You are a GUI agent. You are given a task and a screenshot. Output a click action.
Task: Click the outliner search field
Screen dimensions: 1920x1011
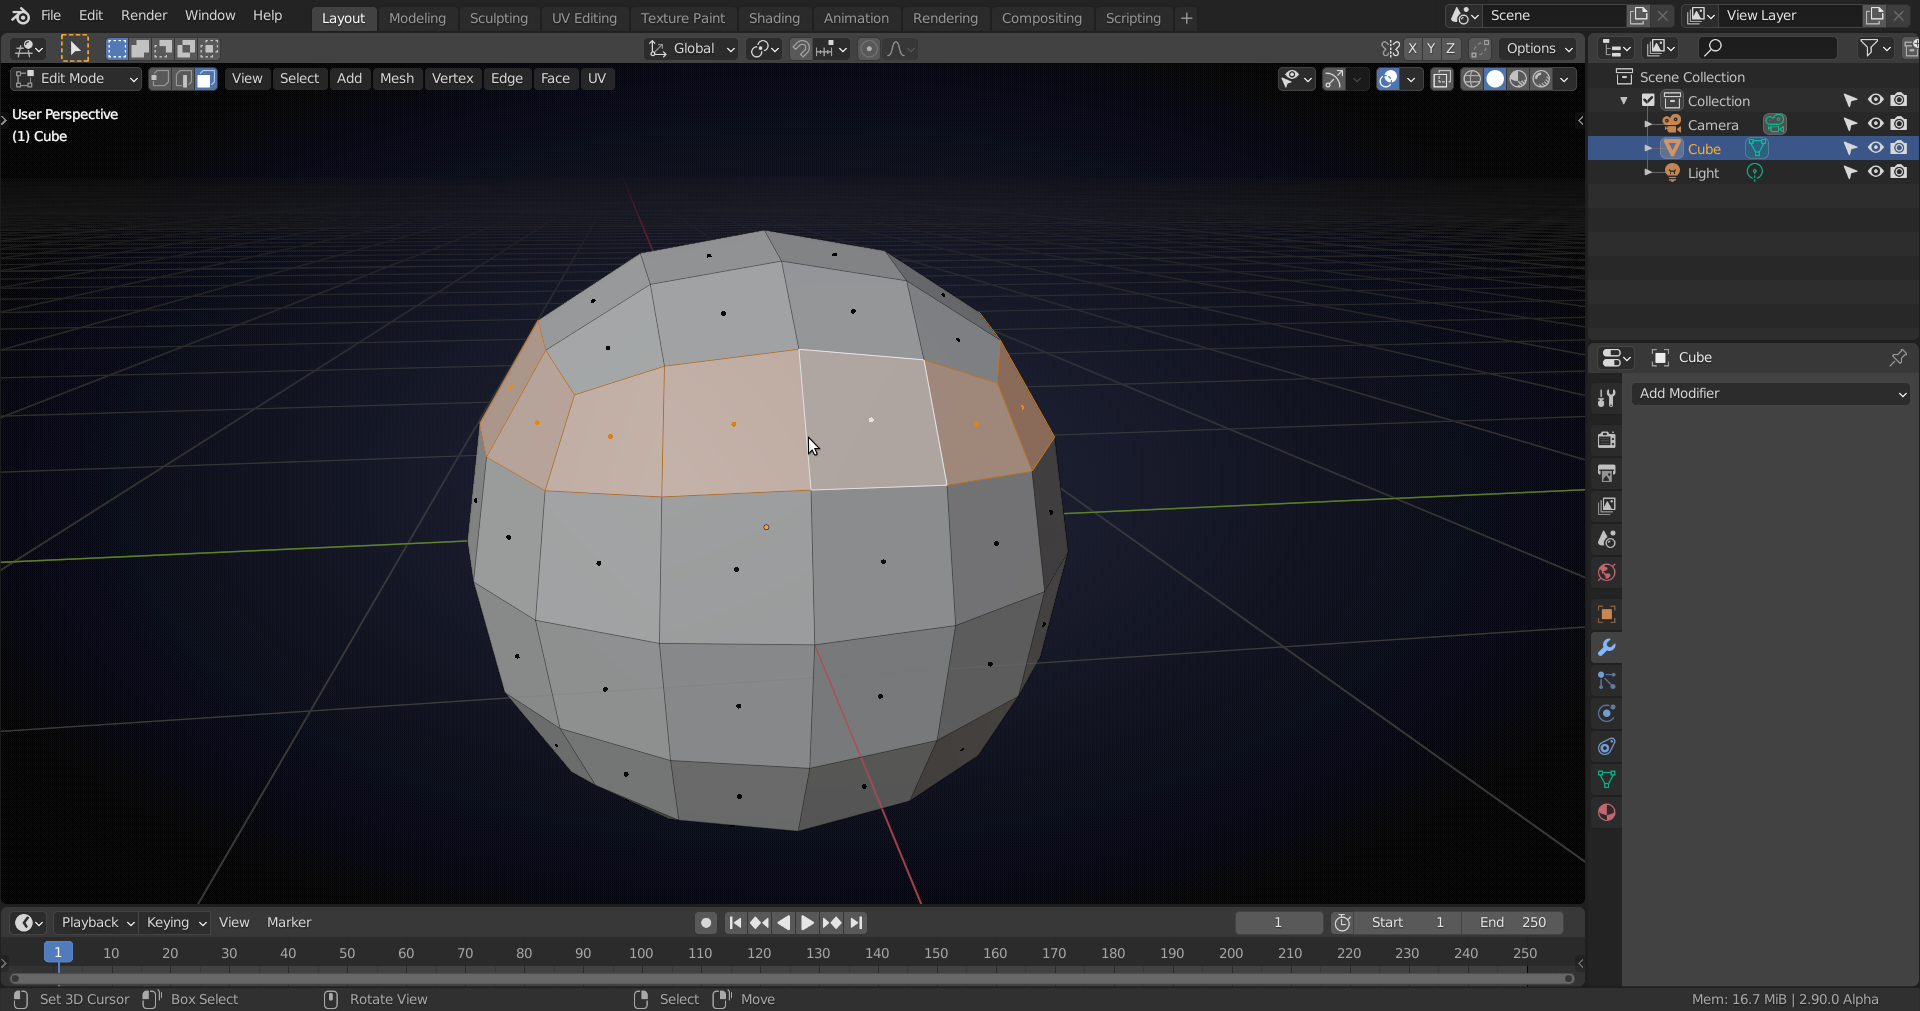1766,47
